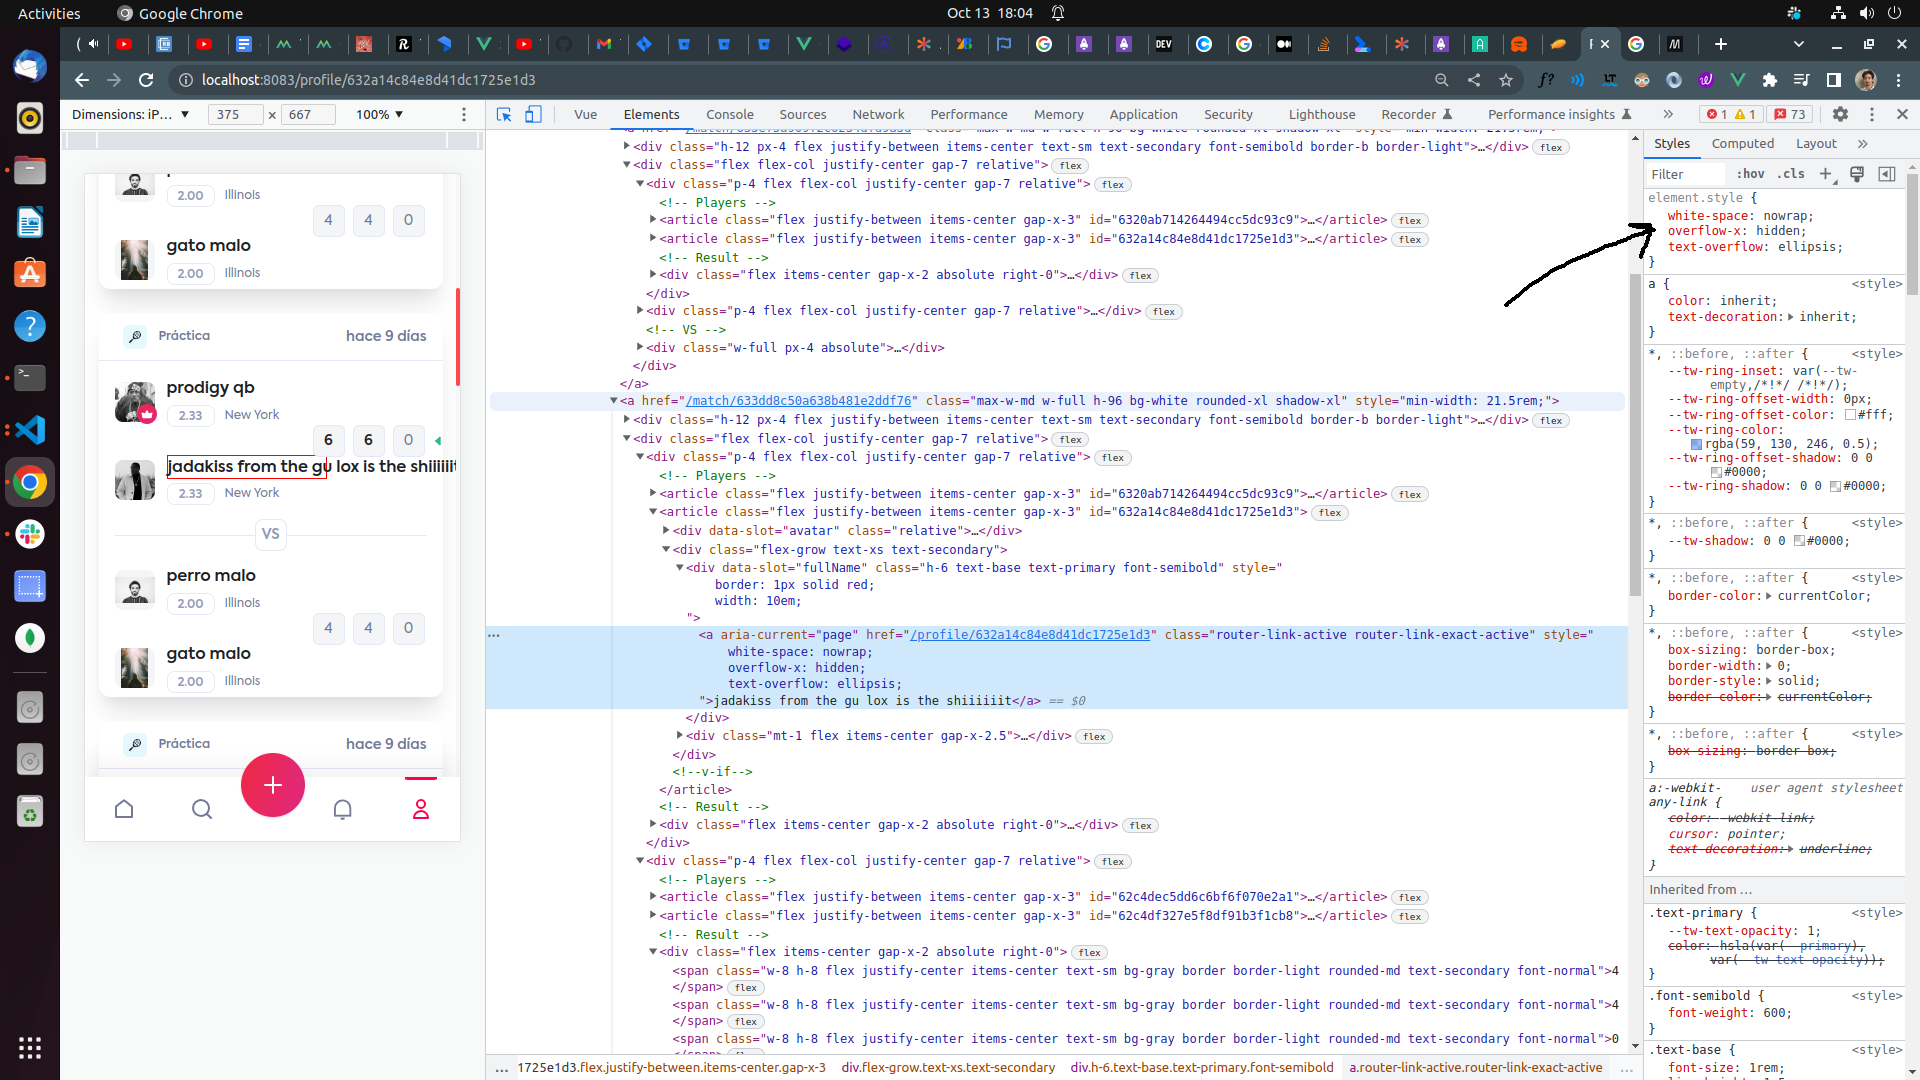Click the 73 issues counter badge

click(1790, 114)
